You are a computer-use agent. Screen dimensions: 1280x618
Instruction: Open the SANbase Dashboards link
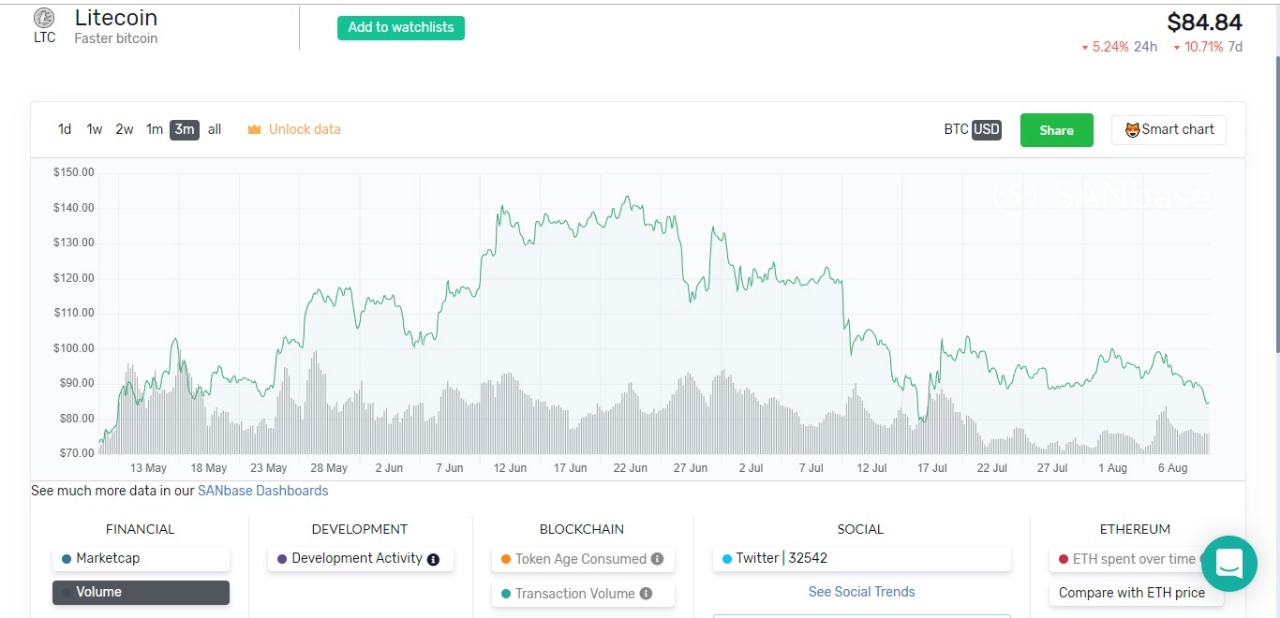tap(263, 491)
